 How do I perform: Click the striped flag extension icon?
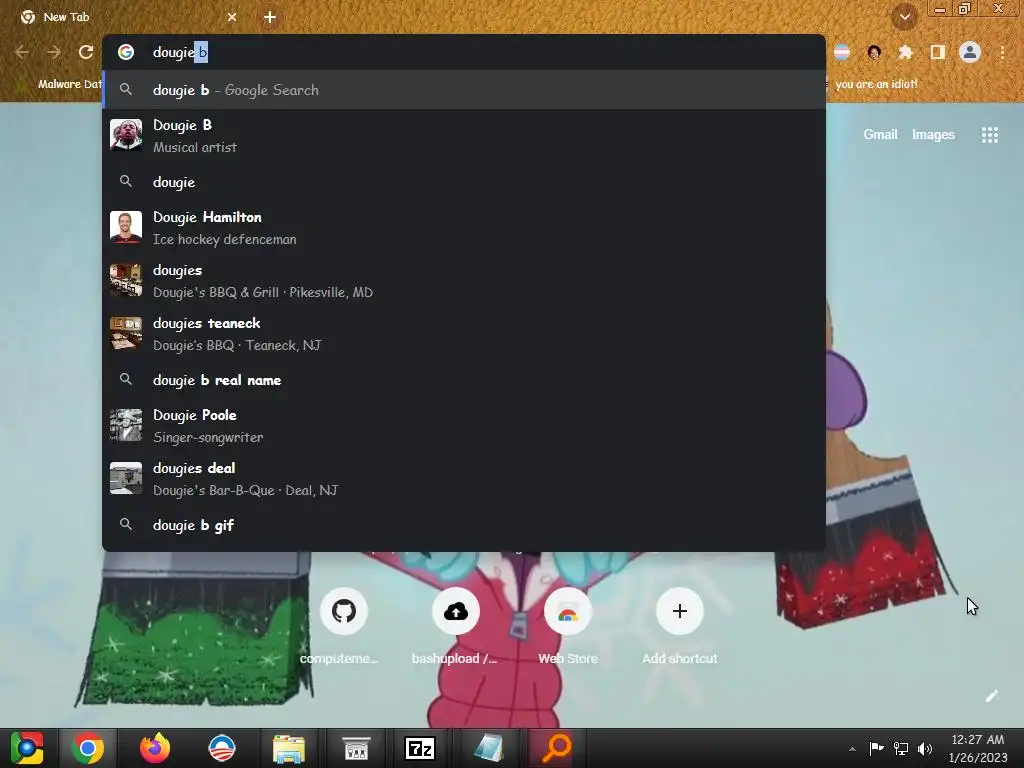point(842,52)
